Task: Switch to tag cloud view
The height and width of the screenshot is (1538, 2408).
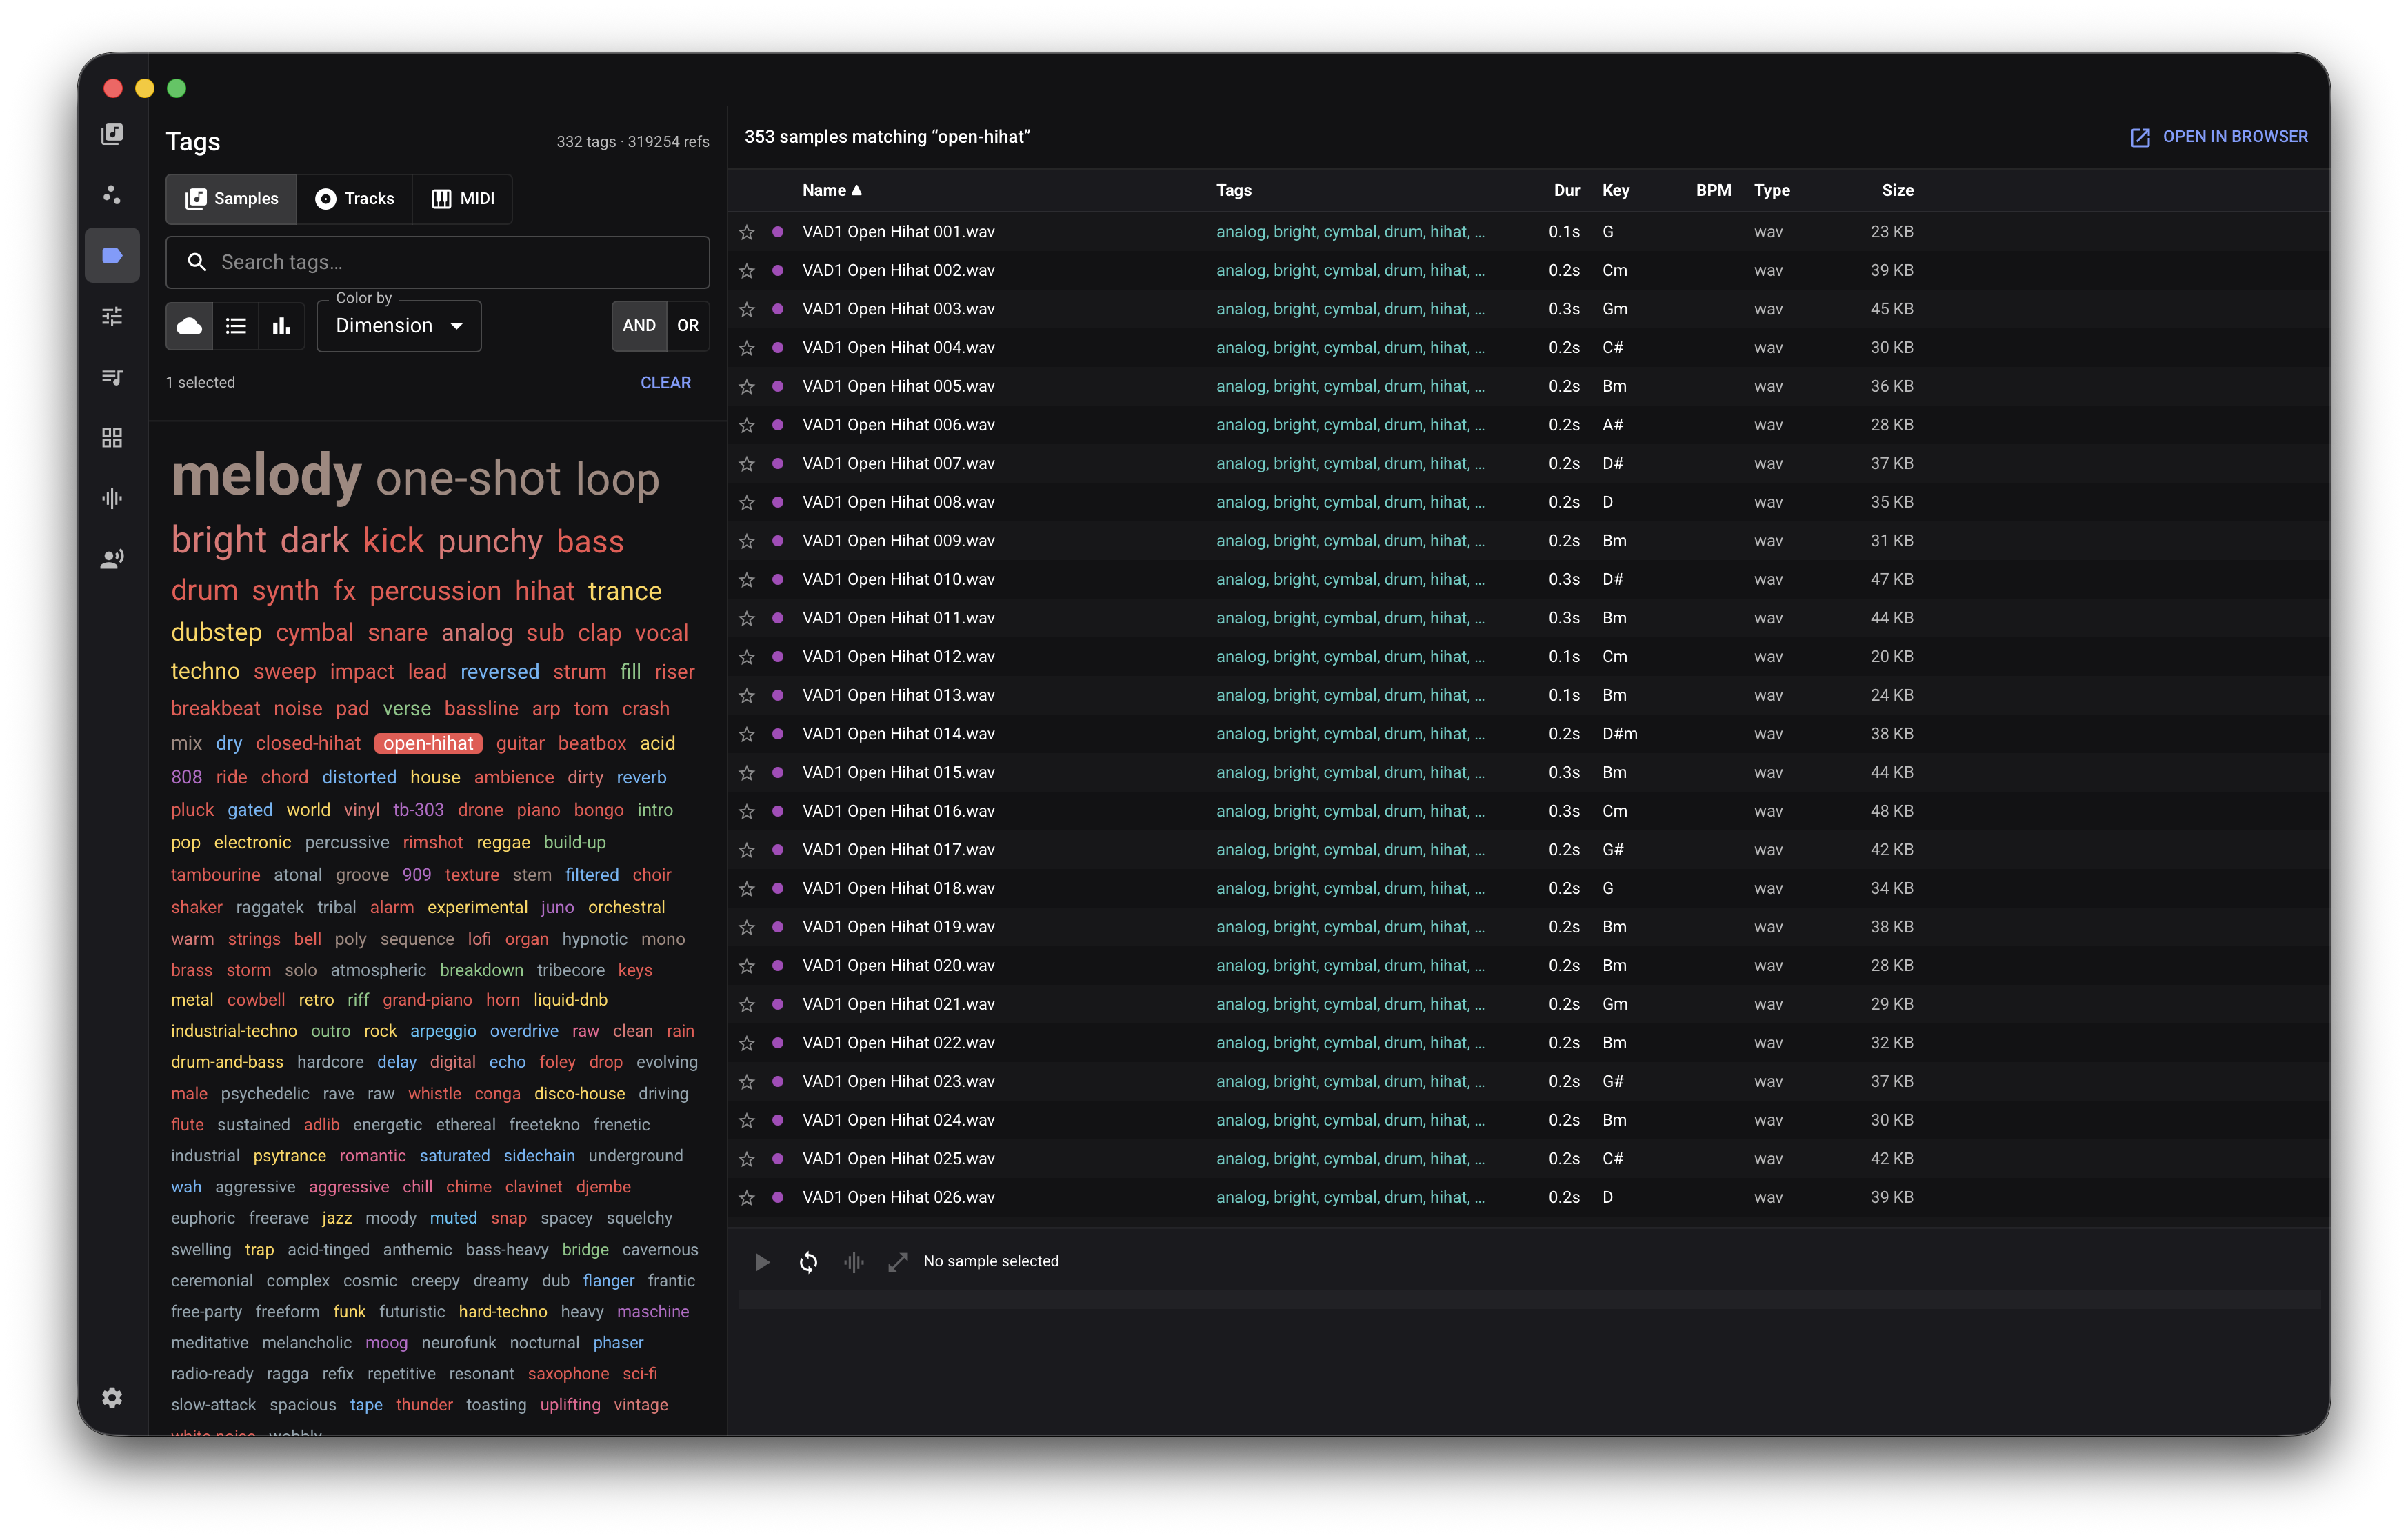Action: point(189,326)
